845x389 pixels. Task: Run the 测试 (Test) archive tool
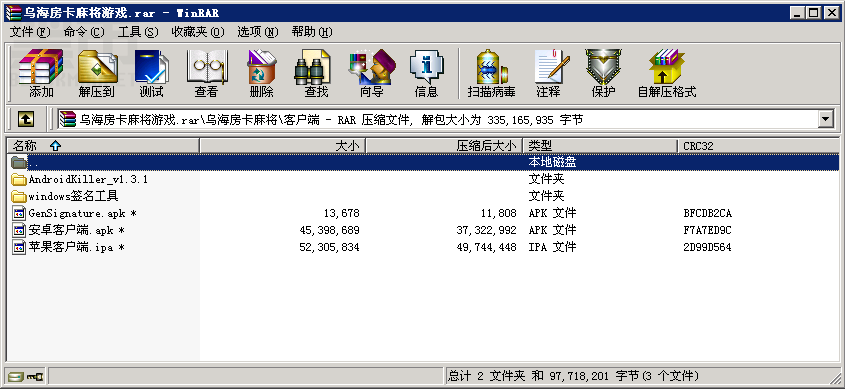pos(151,73)
